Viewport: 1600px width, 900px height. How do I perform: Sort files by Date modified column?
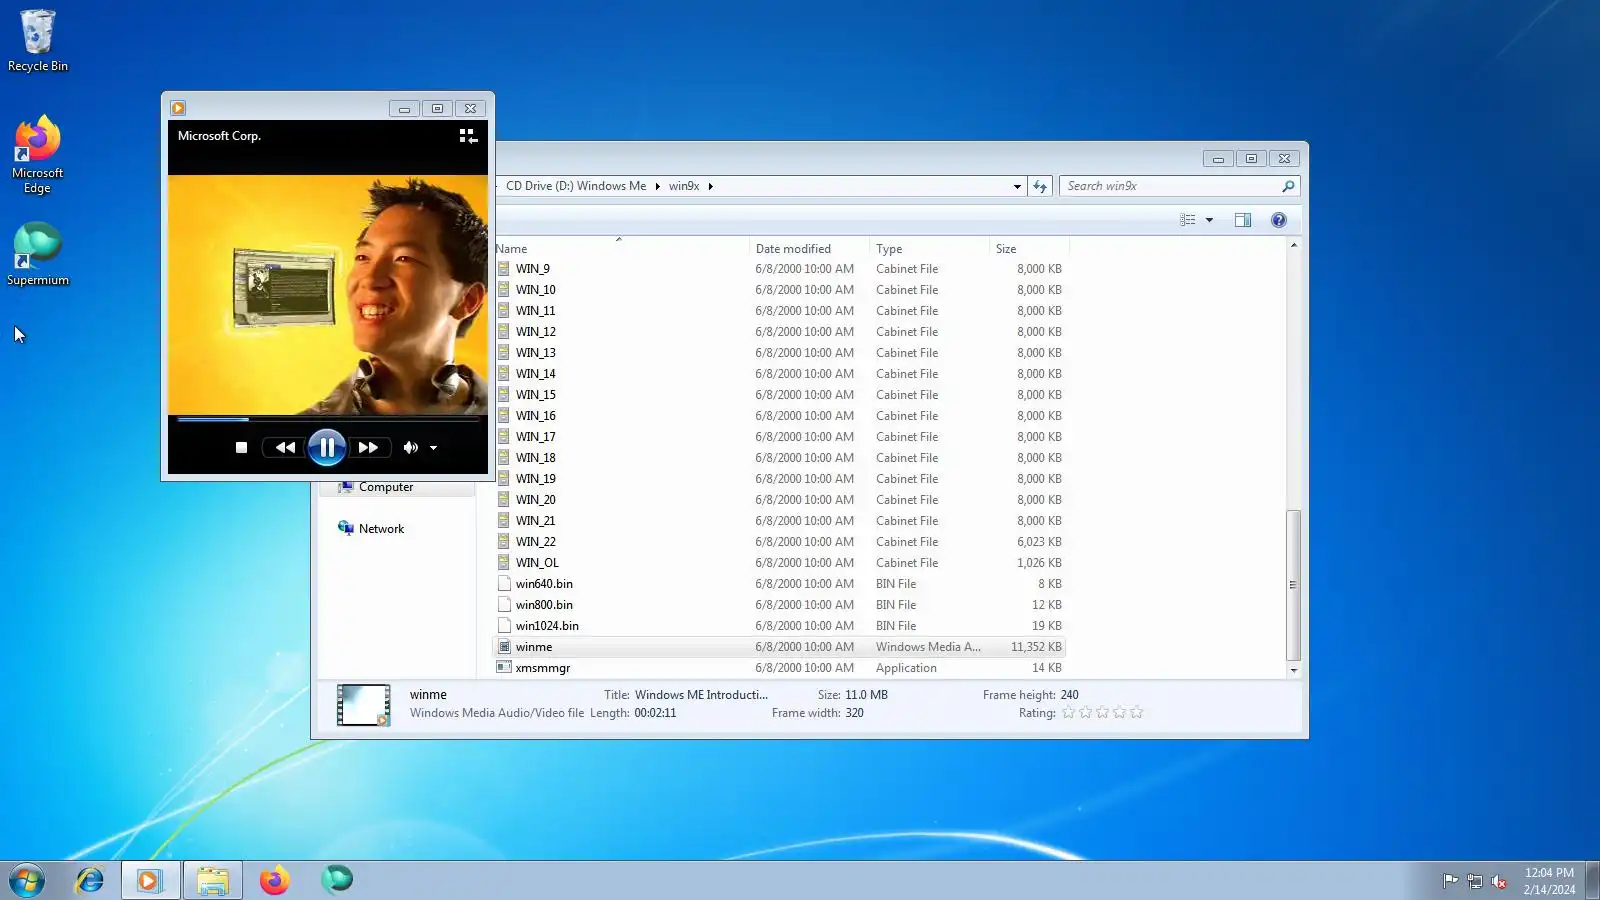pyautogui.click(x=809, y=249)
